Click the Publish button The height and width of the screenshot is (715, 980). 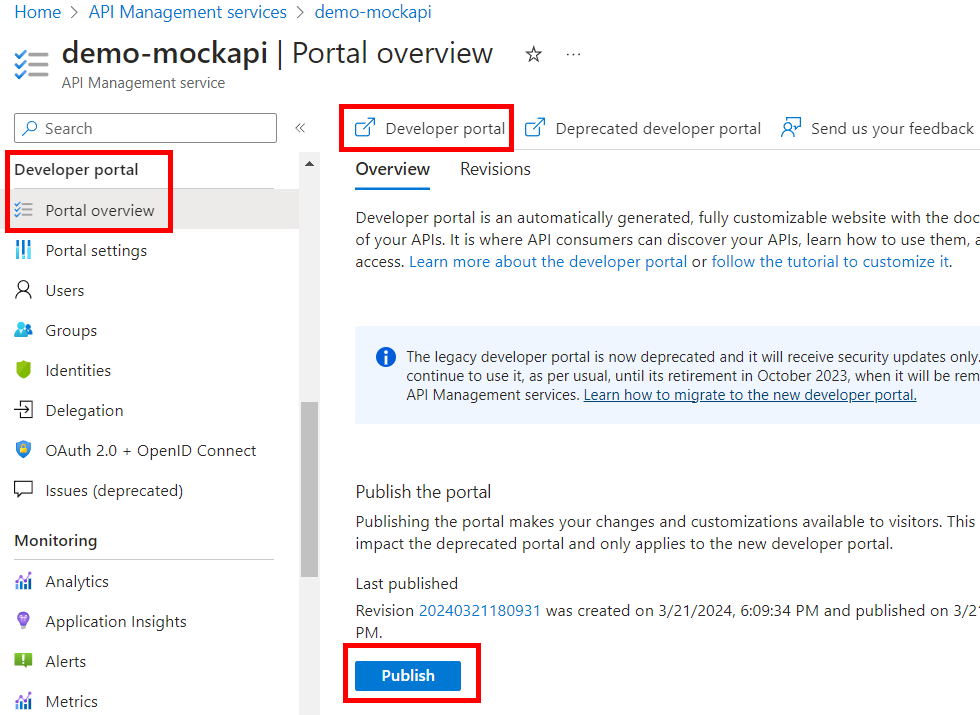tap(408, 676)
